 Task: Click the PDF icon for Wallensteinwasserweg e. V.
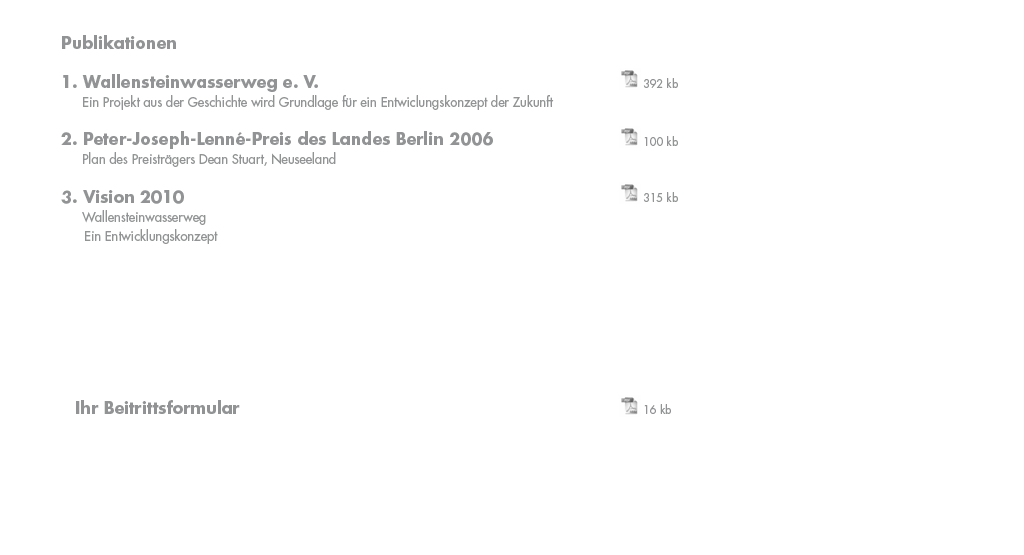coord(629,79)
